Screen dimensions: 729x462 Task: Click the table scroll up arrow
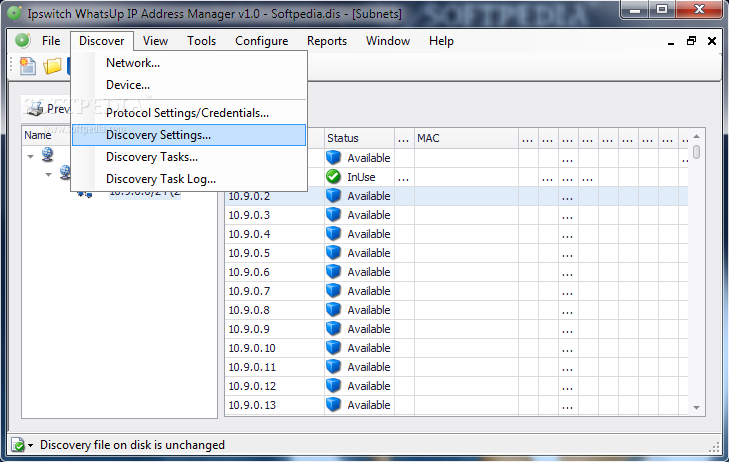(696, 136)
